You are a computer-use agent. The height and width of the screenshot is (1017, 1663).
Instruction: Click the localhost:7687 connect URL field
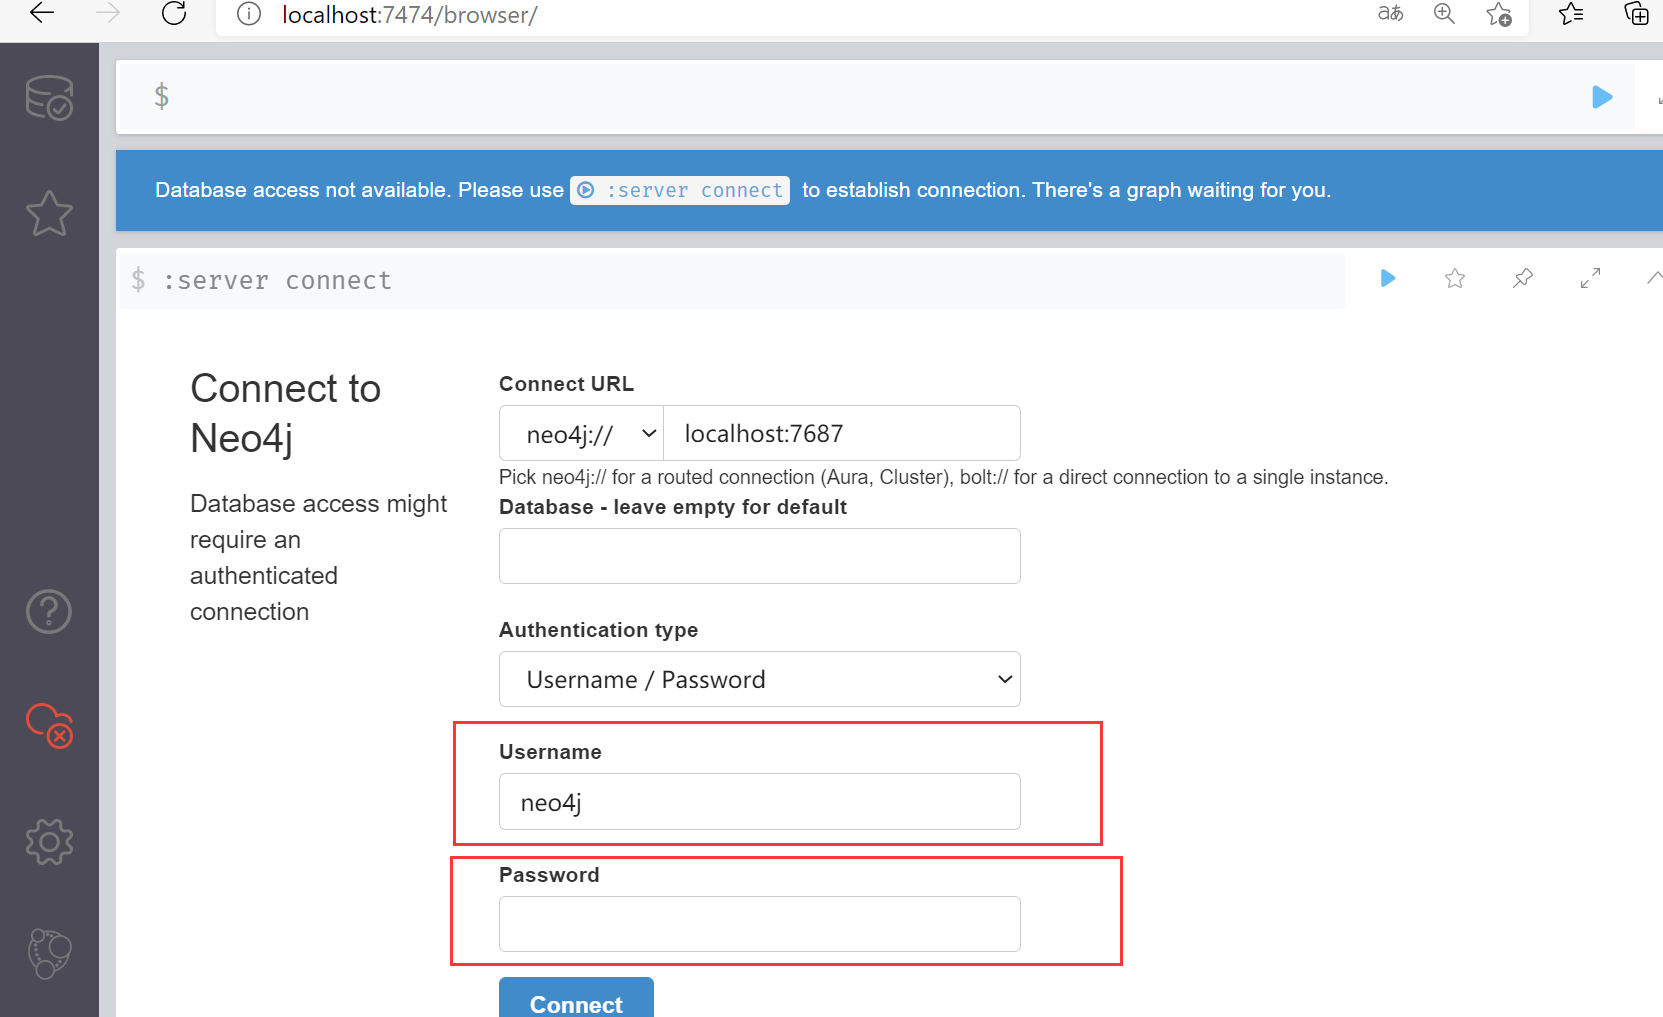[x=842, y=434]
